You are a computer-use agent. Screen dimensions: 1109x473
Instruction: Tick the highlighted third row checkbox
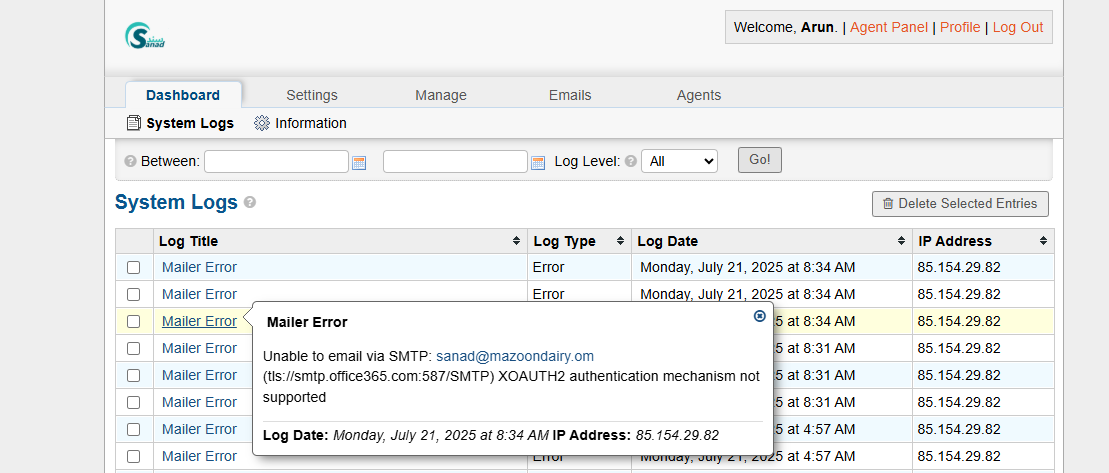[133, 322]
